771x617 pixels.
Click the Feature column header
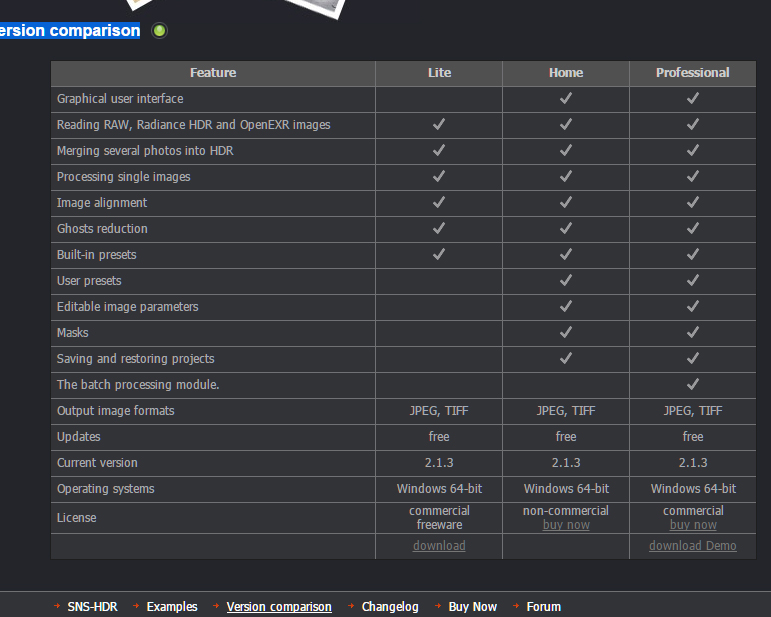pos(213,73)
